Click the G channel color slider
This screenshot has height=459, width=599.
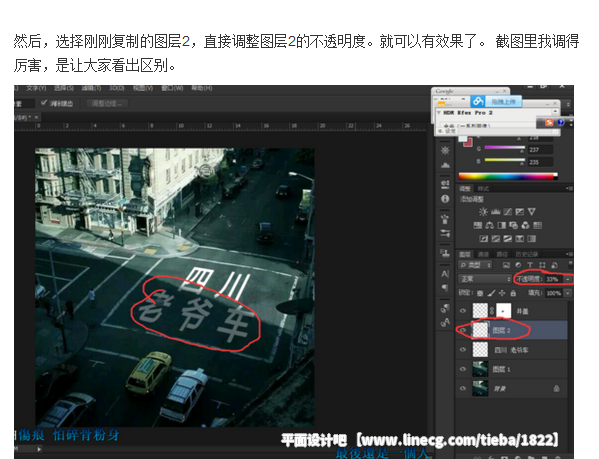click(505, 149)
